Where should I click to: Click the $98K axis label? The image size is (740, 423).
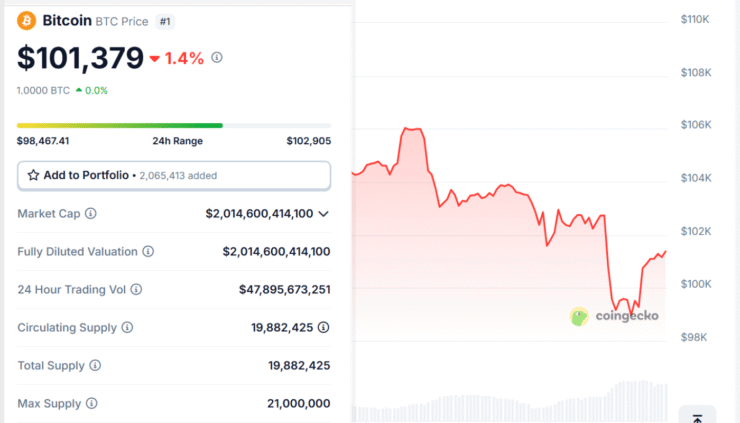click(x=694, y=337)
